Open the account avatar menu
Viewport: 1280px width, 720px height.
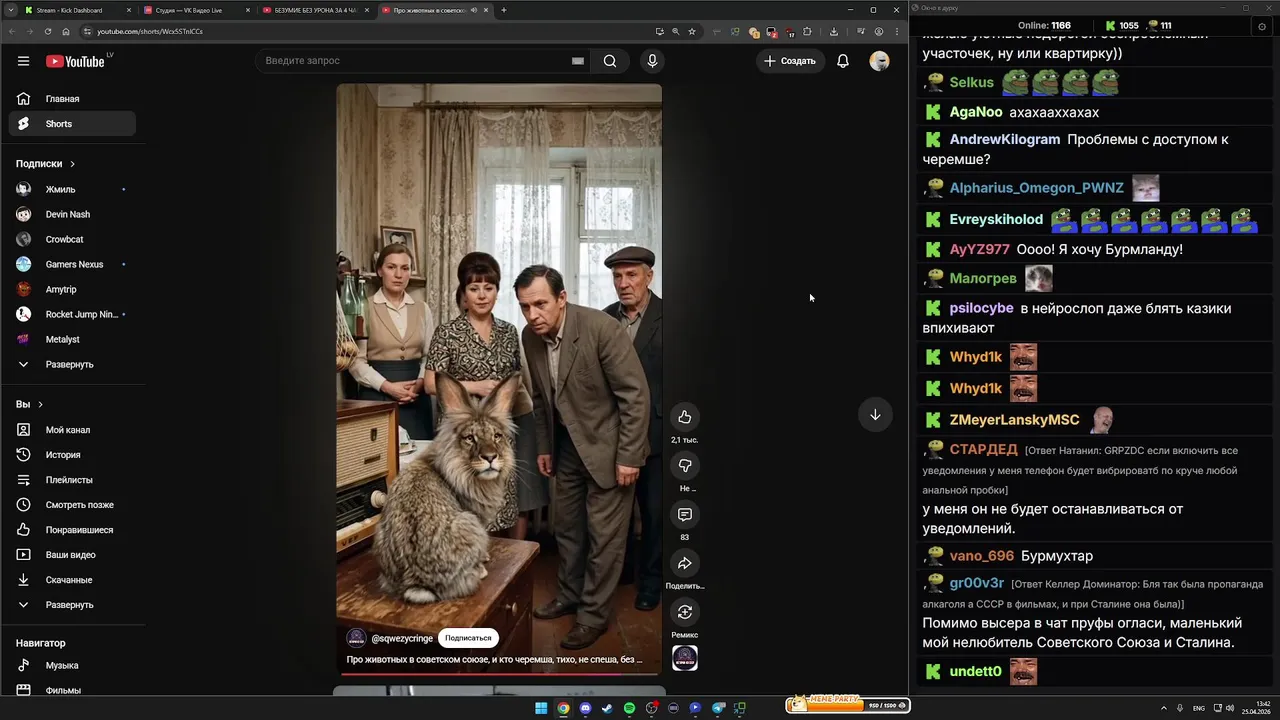click(x=880, y=61)
